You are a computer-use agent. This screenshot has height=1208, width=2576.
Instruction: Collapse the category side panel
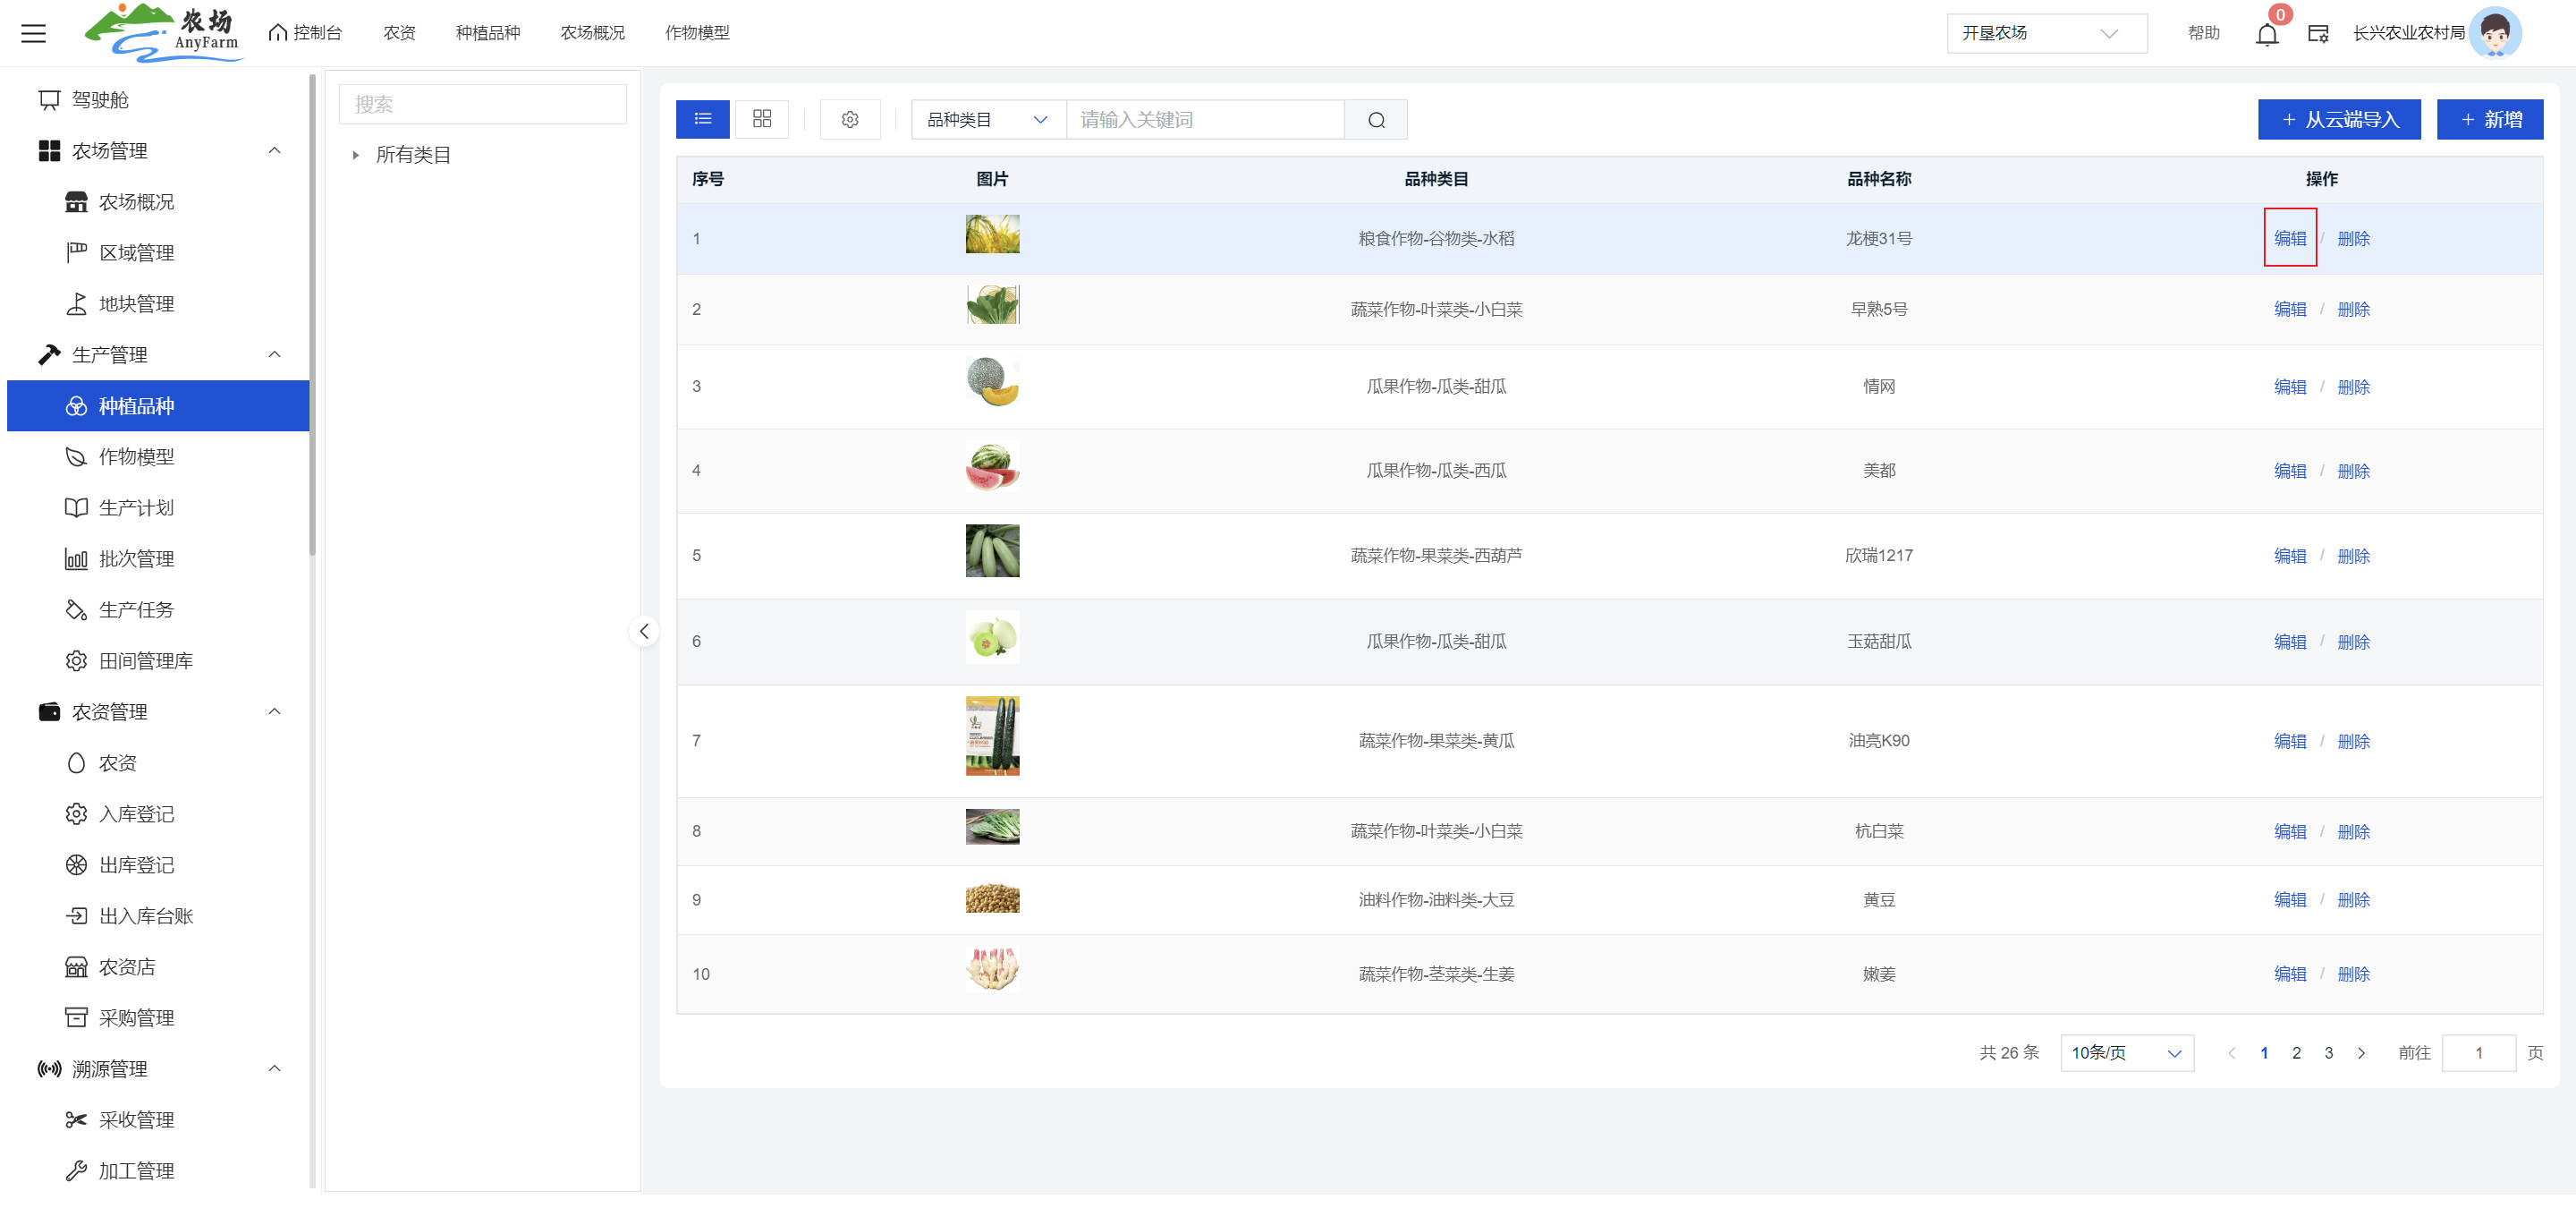[x=644, y=631]
